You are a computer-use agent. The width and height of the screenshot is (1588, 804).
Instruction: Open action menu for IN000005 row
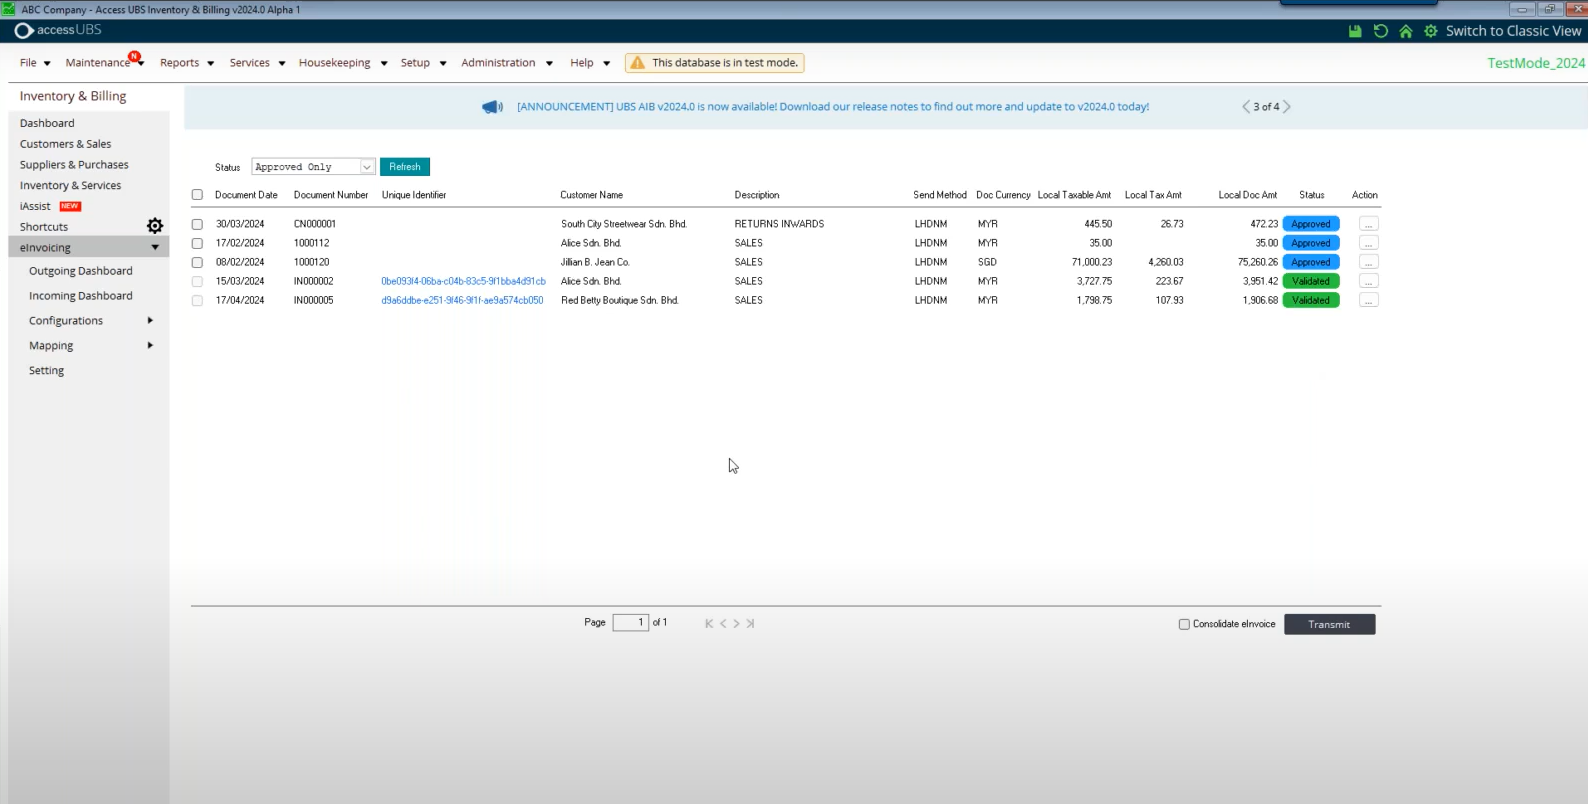[1369, 300]
